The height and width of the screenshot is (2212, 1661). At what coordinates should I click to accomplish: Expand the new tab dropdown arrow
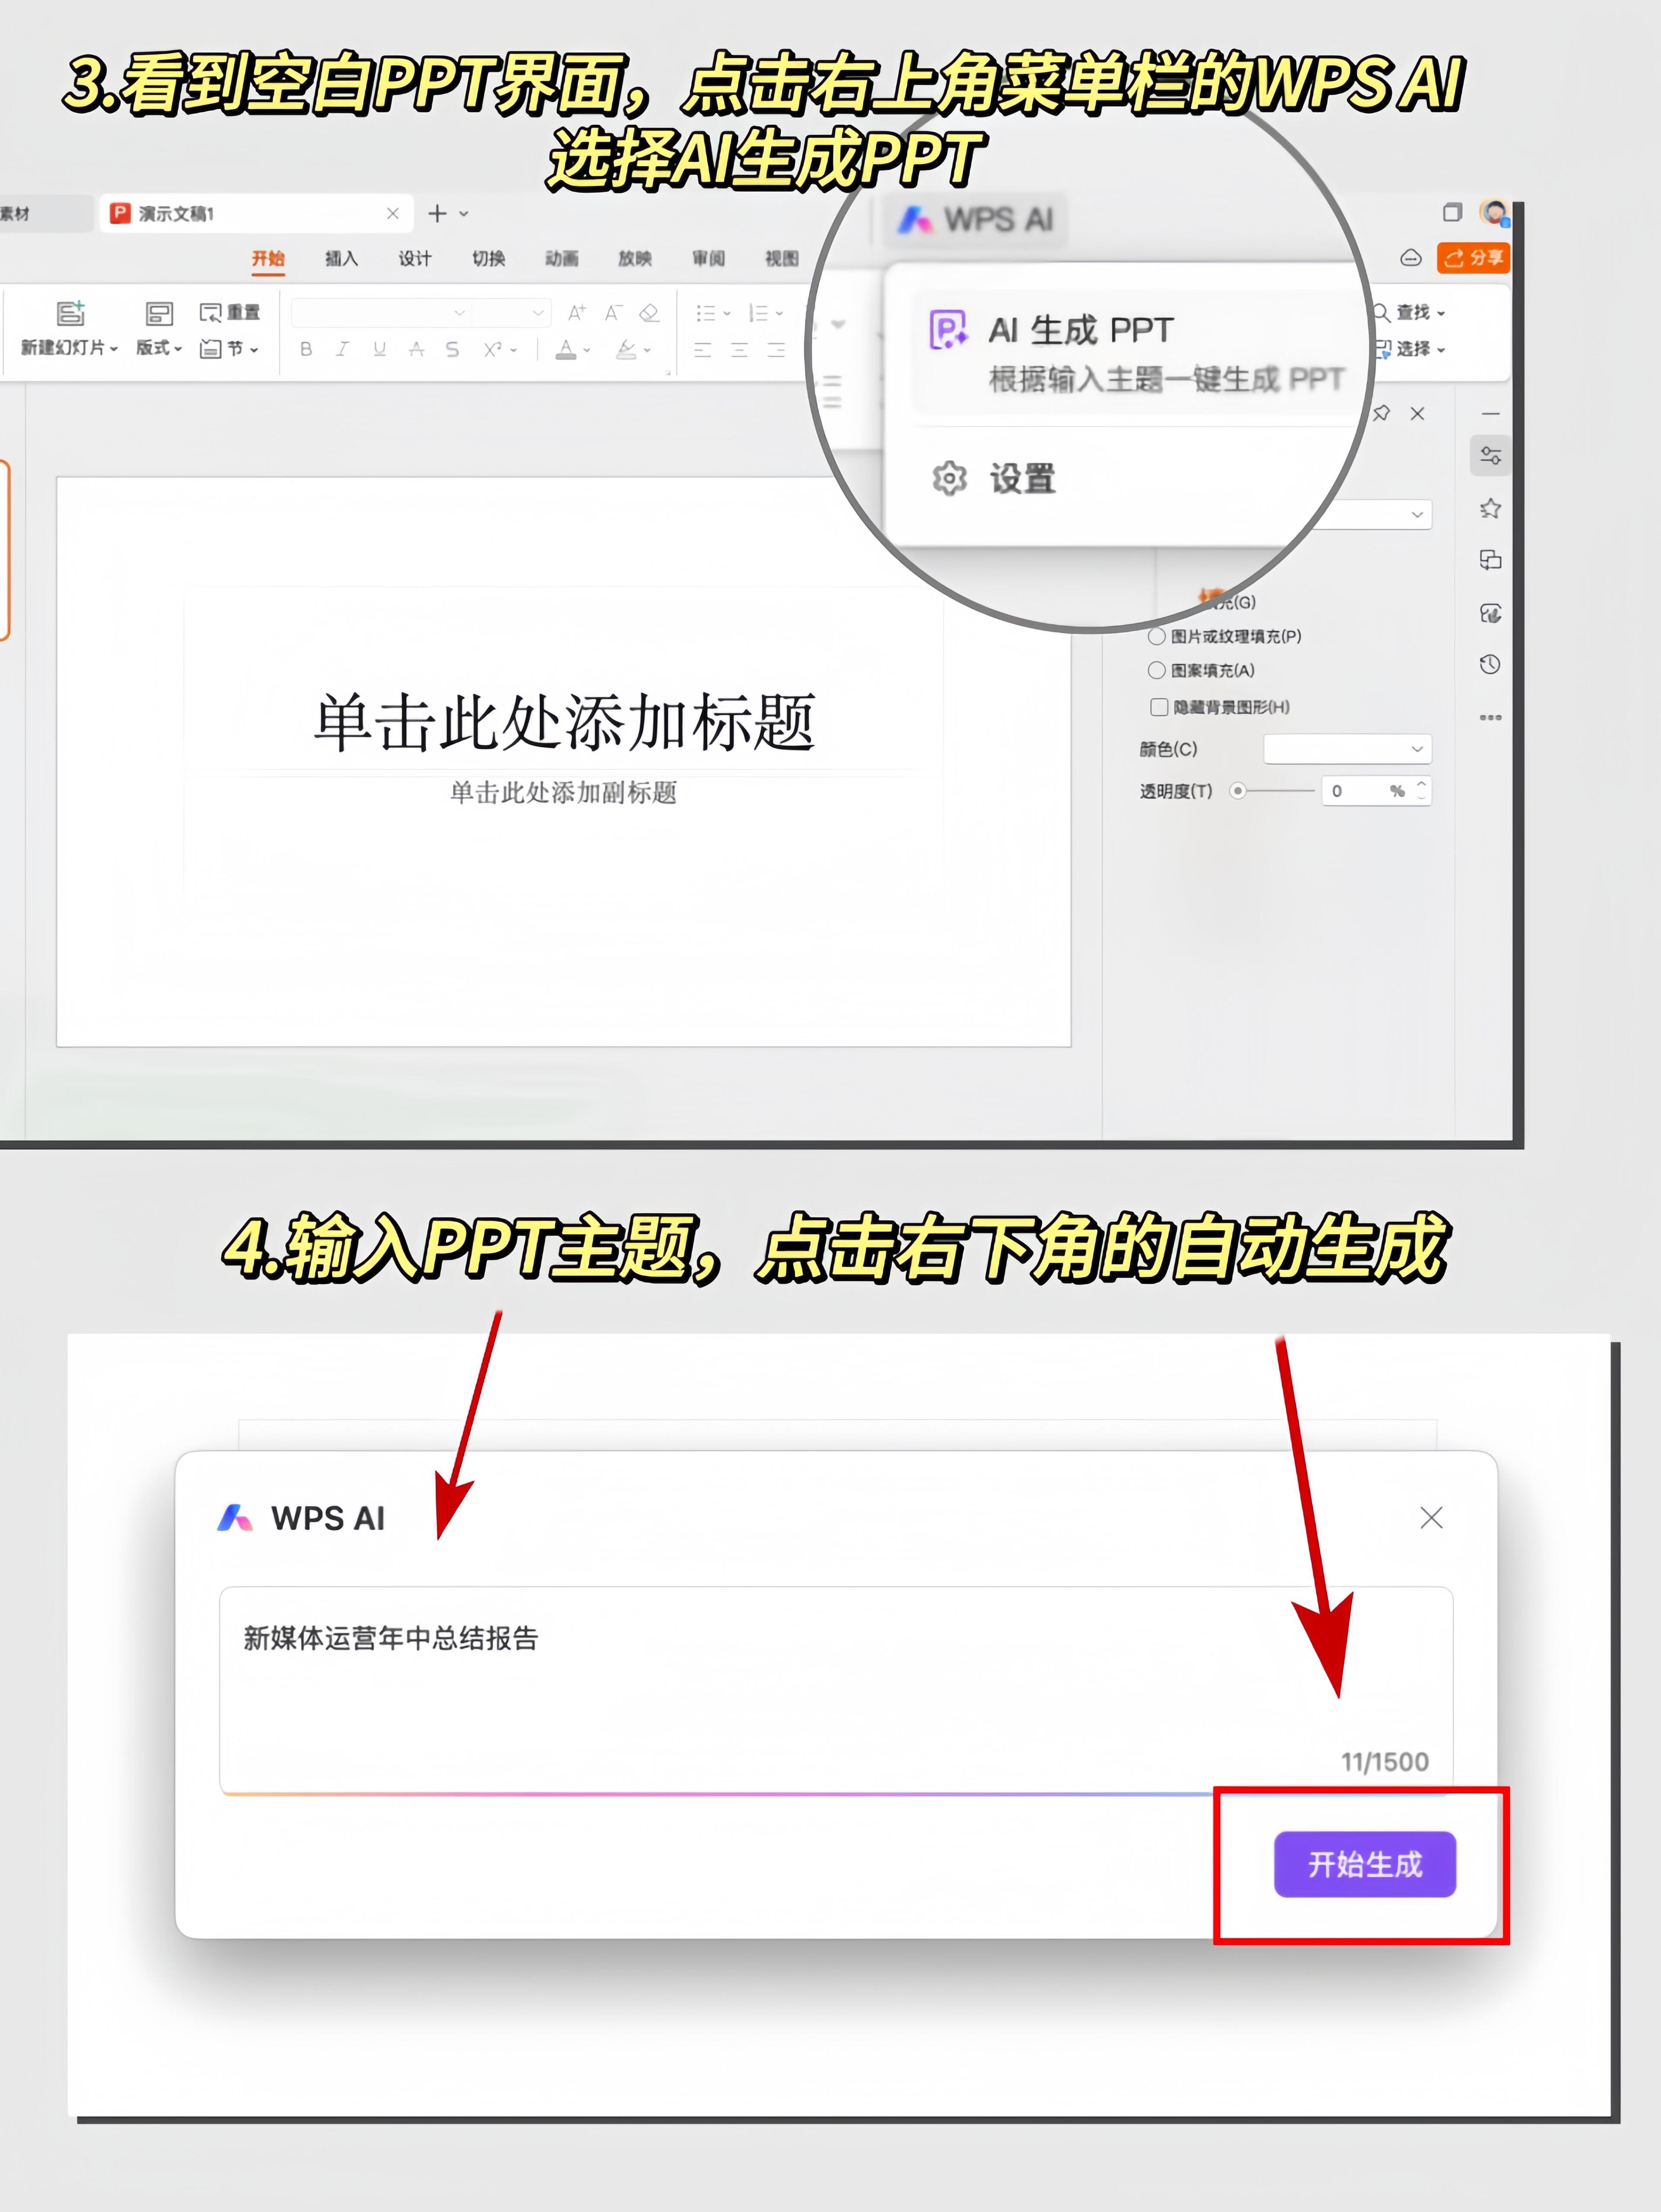464,214
